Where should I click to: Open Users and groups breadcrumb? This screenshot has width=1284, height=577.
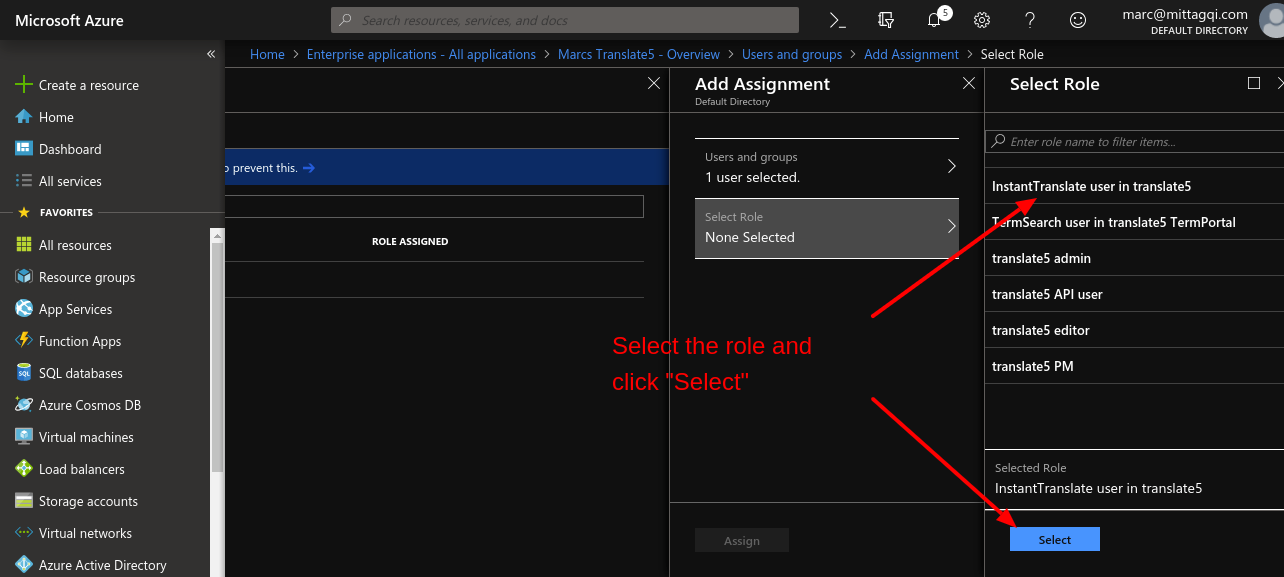coord(792,54)
